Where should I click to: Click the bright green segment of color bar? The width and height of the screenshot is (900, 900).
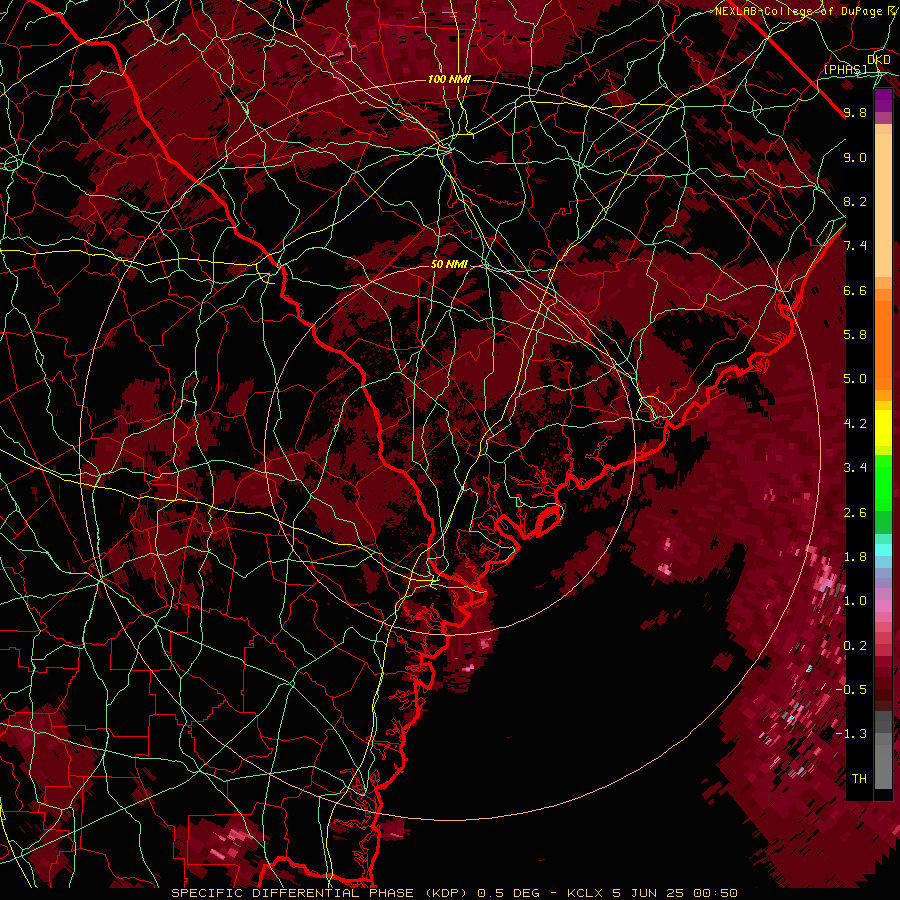tap(883, 485)
